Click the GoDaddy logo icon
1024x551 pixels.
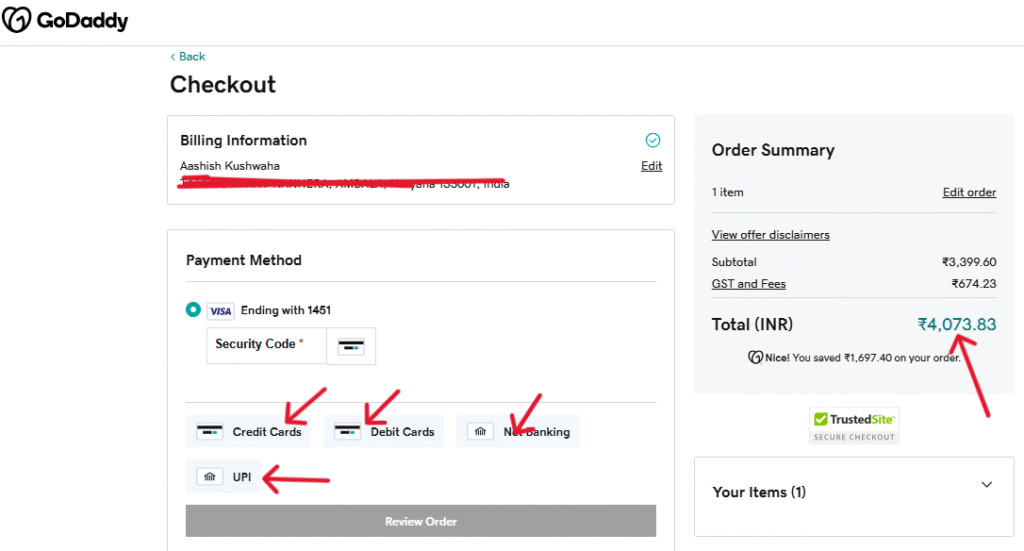[x=16, y=20]
